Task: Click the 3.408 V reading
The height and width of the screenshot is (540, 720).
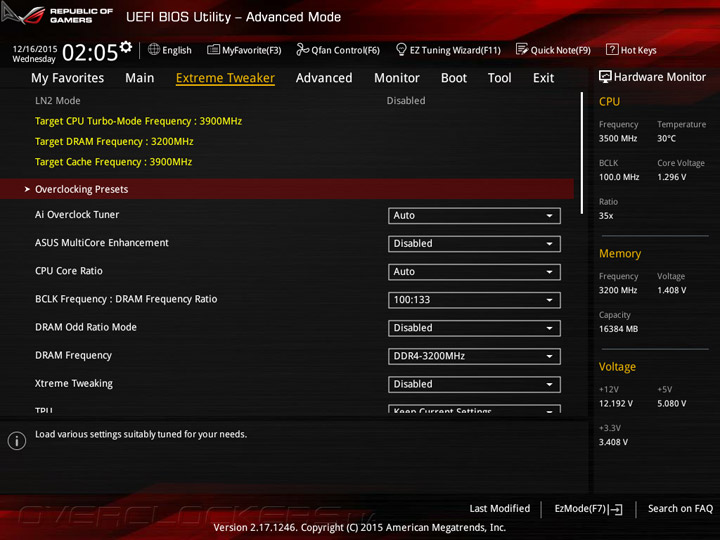Action: [x=613, y=442]
